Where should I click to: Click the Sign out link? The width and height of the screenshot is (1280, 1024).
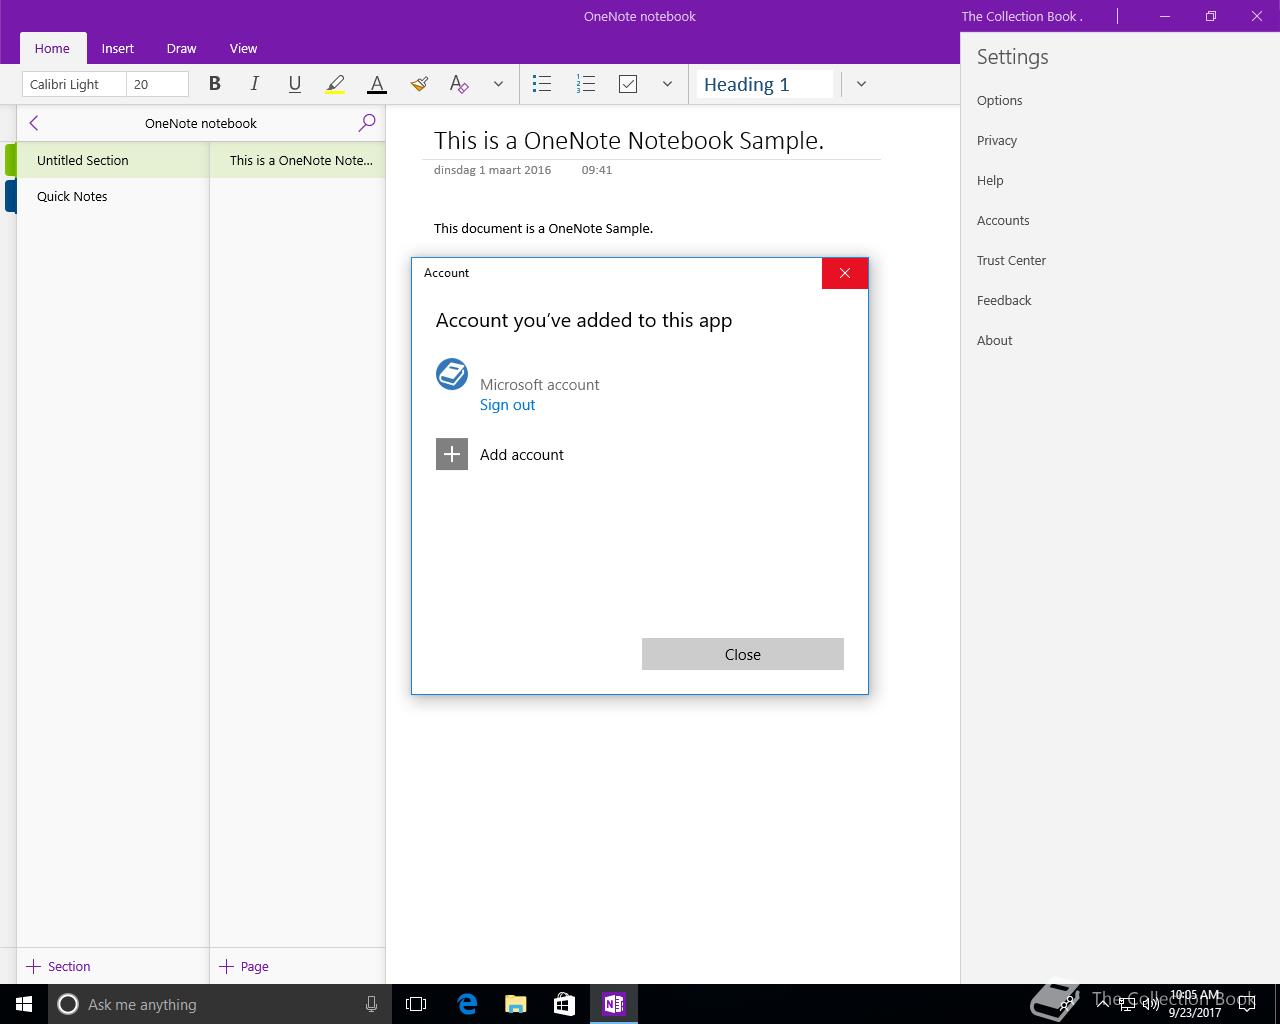507,405
